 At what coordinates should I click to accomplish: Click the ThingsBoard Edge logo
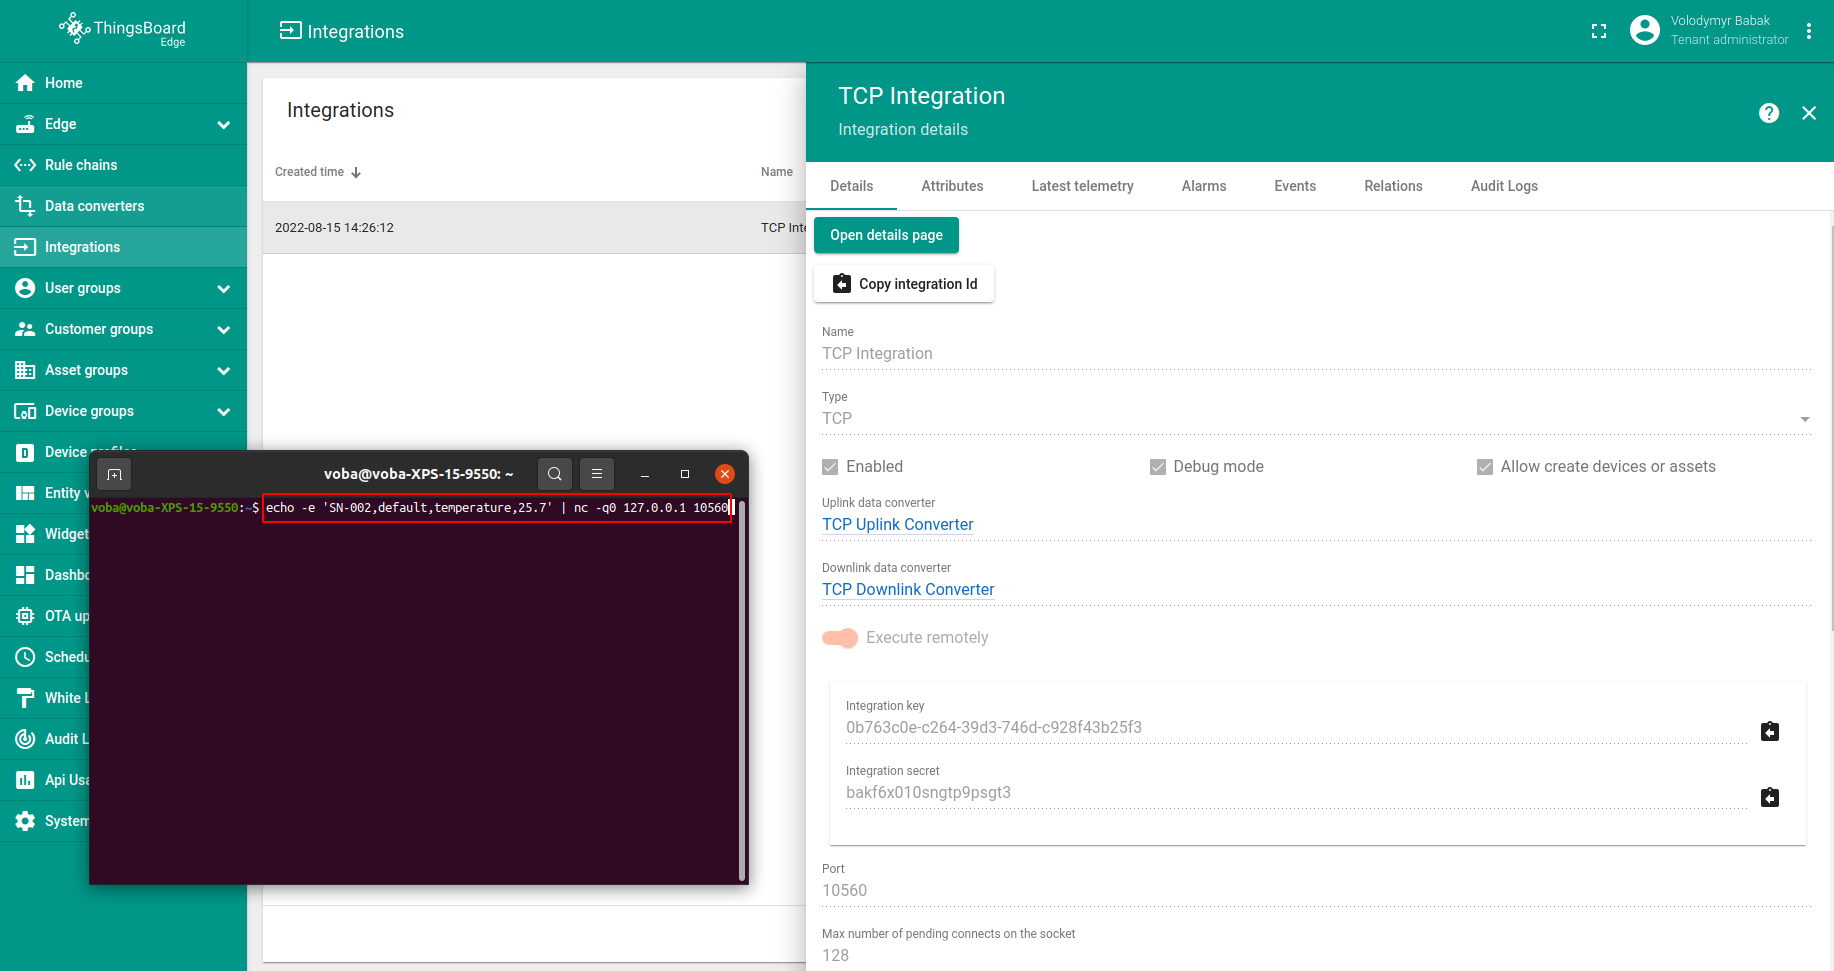pos(123,30)
